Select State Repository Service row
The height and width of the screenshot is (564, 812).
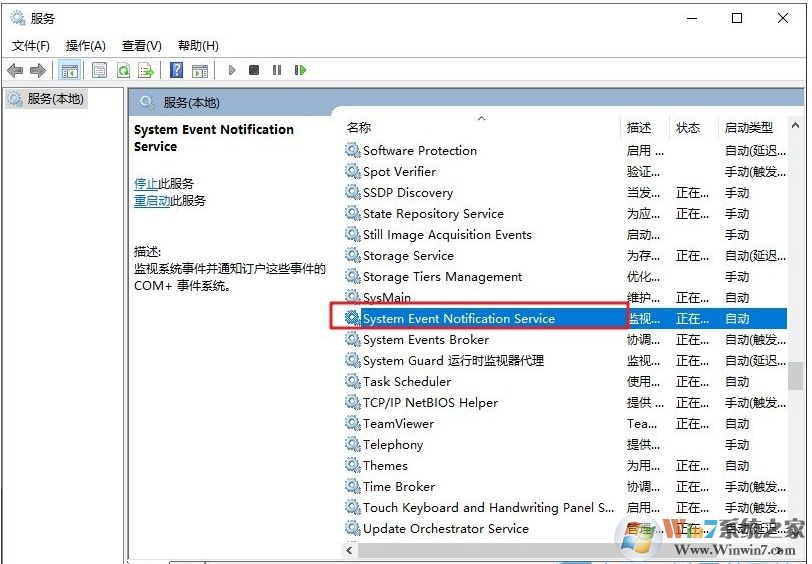[566, 213]
